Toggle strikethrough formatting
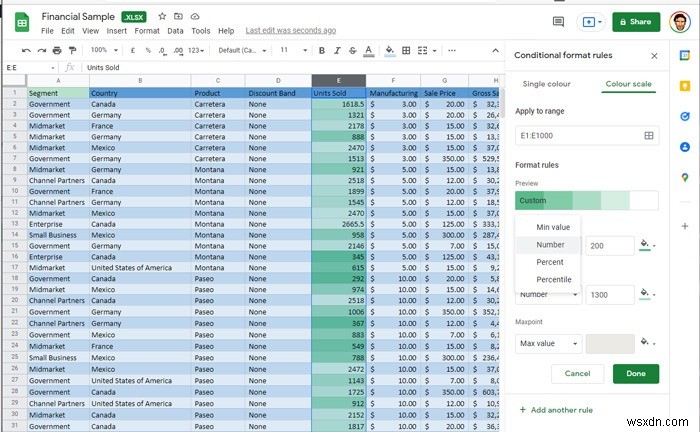The image size is (700, 432). coord(353,50)
